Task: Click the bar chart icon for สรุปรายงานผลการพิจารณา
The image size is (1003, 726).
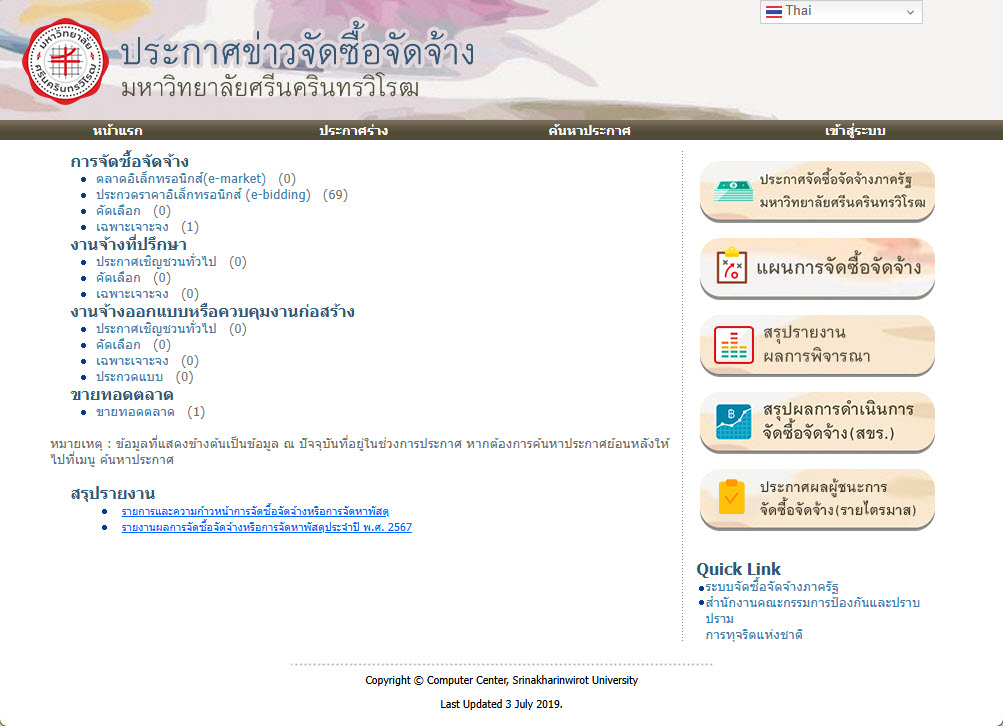Action: (x=733, y=345)
